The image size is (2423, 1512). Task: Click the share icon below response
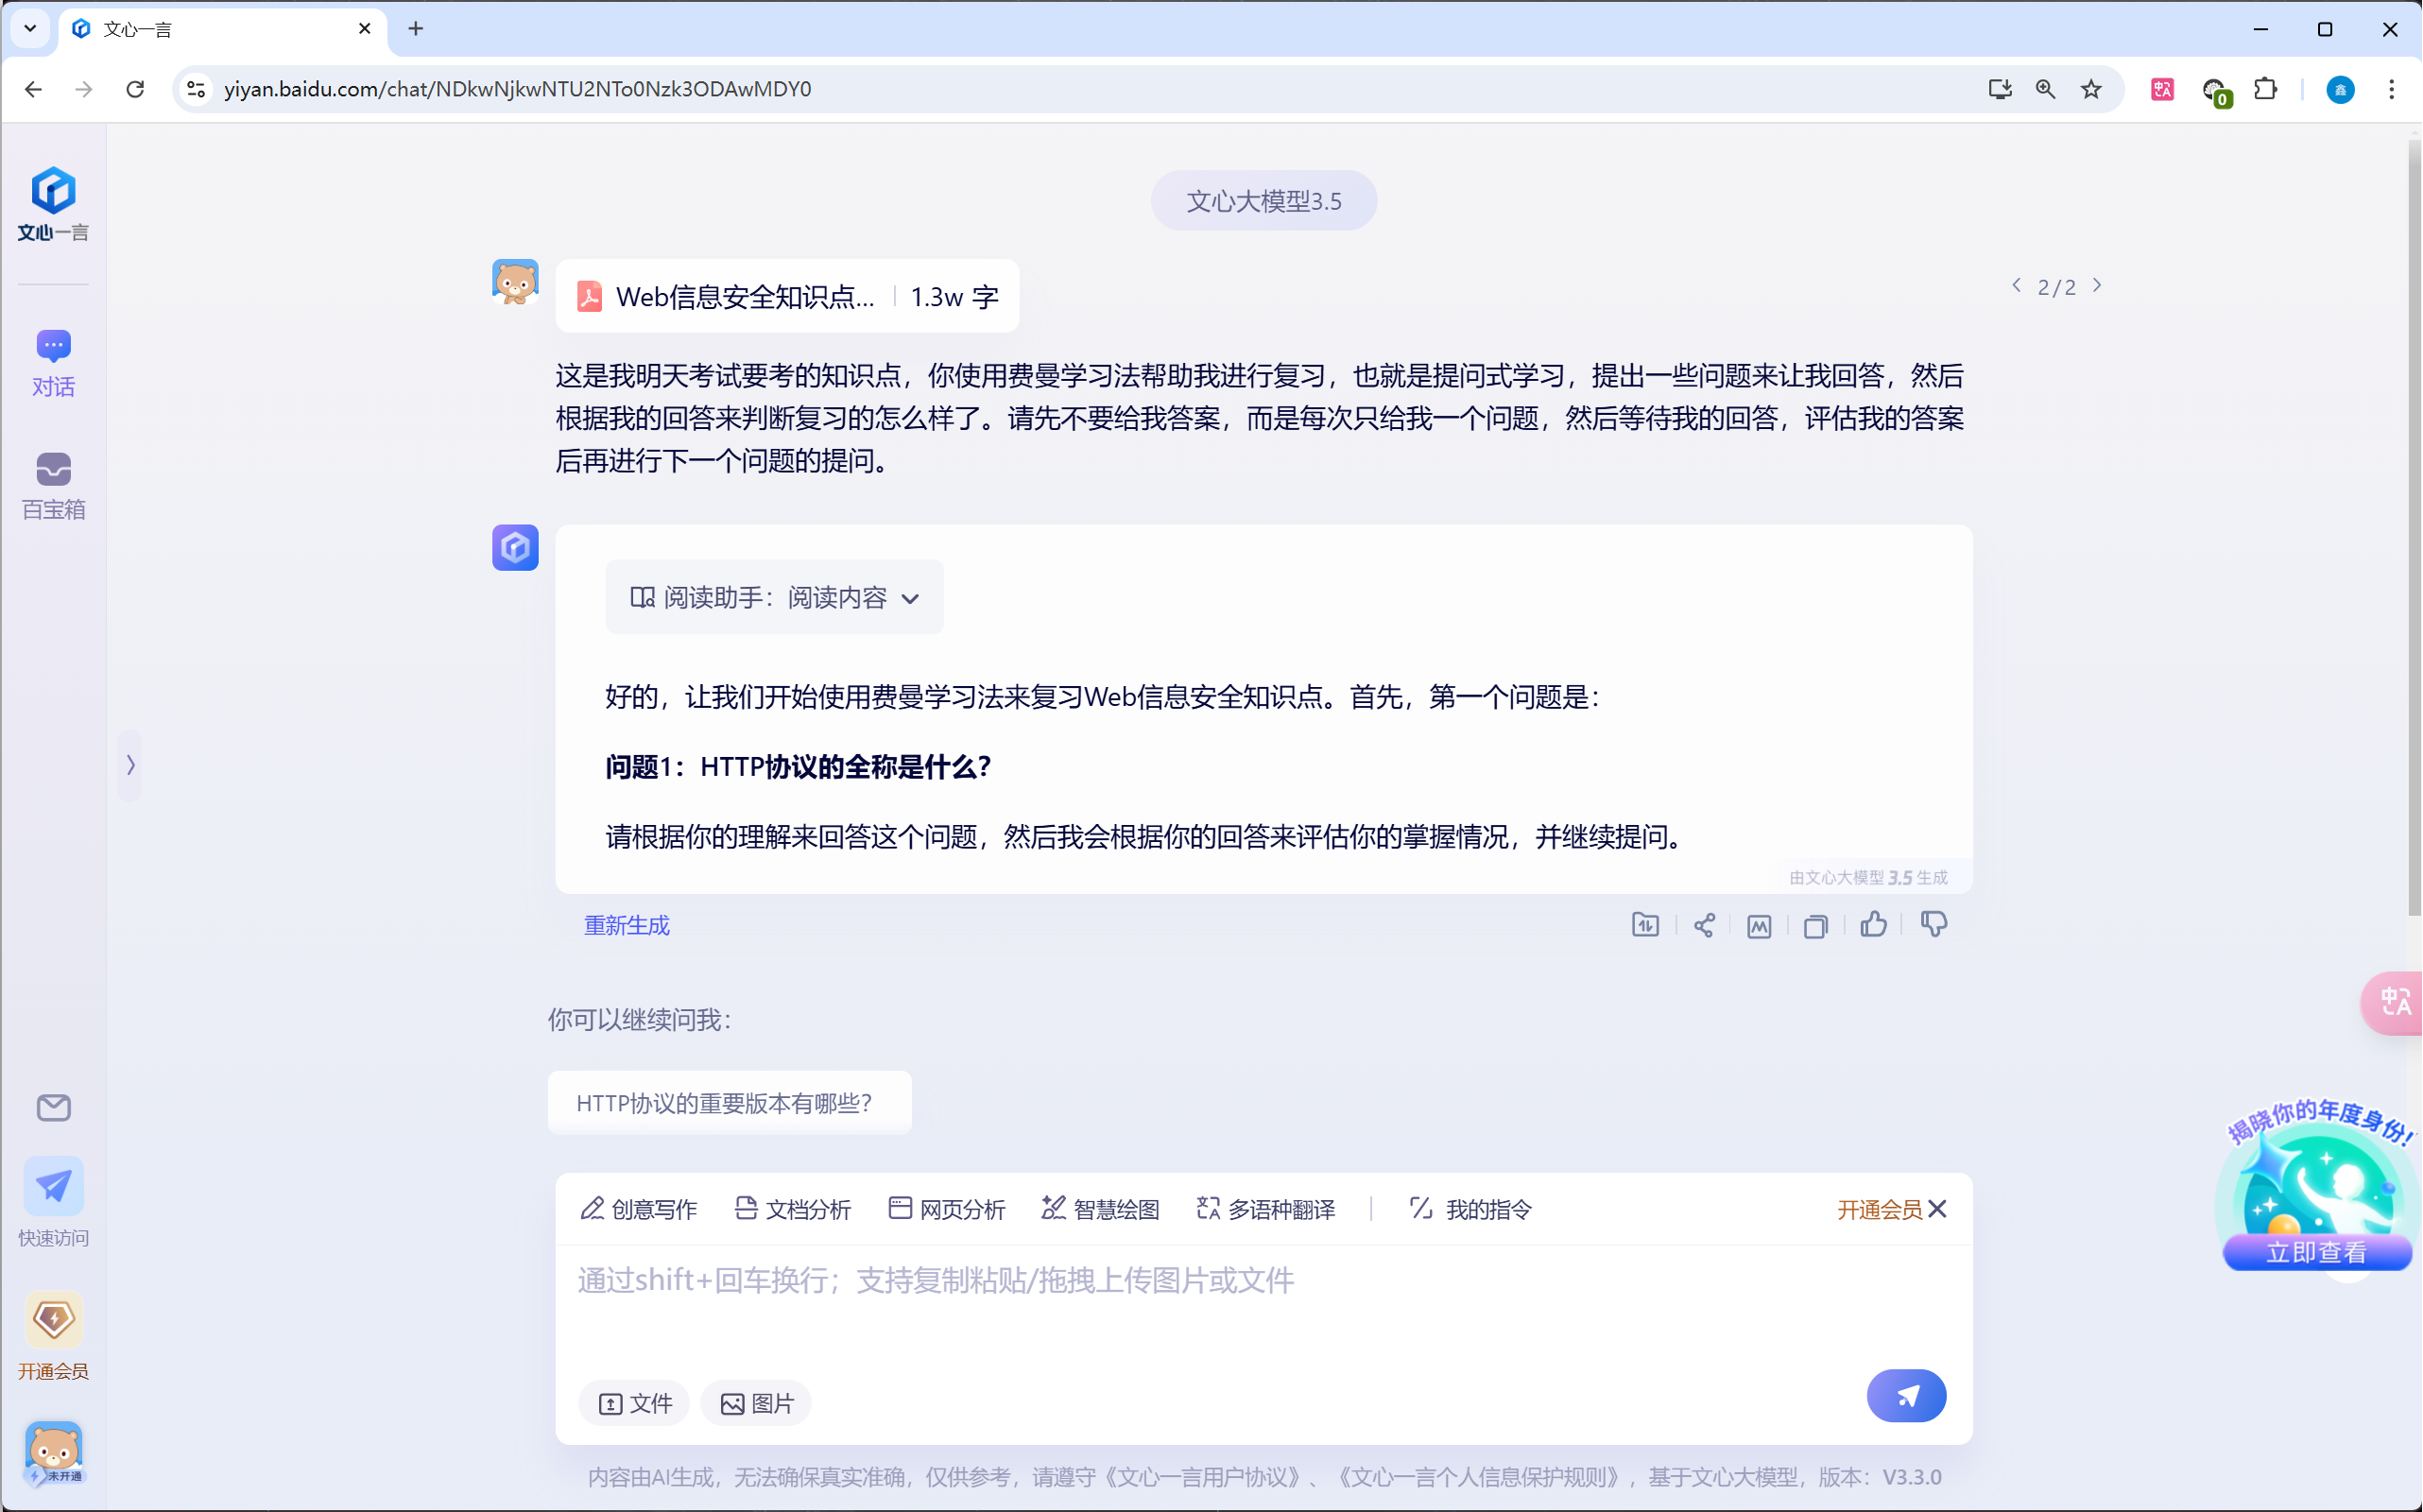[1704, 926]
